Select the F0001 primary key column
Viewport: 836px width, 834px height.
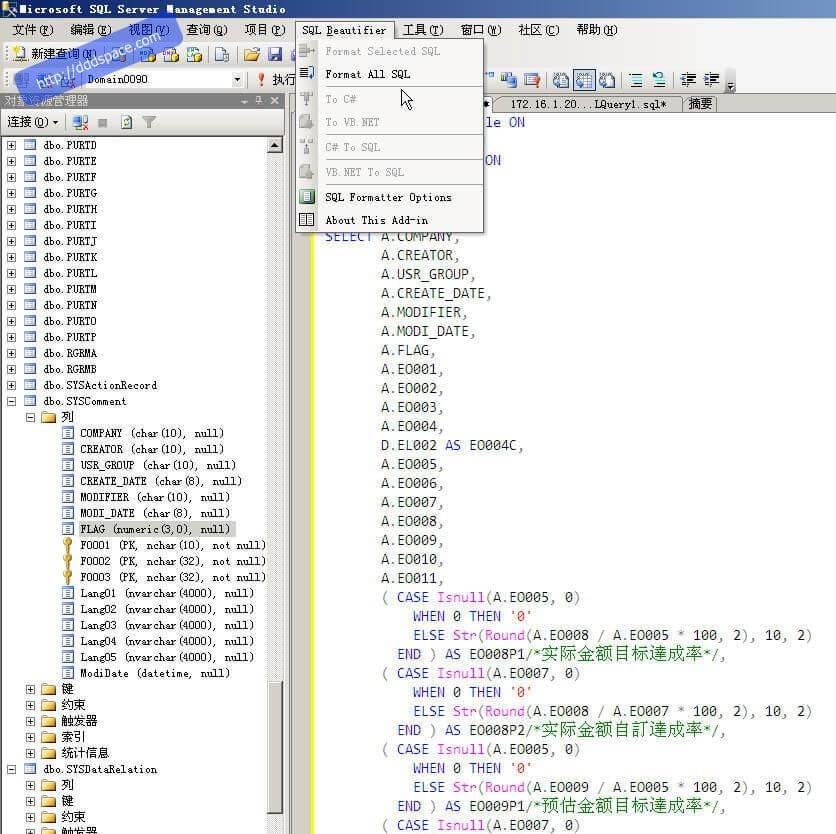(172, 545)
